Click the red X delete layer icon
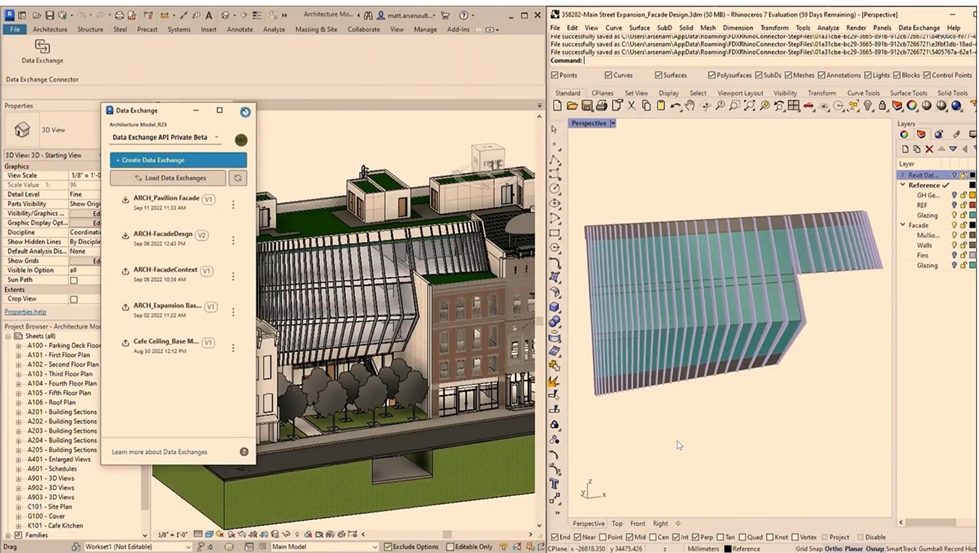This screenshot has height=553, width=979. (929, 149)
